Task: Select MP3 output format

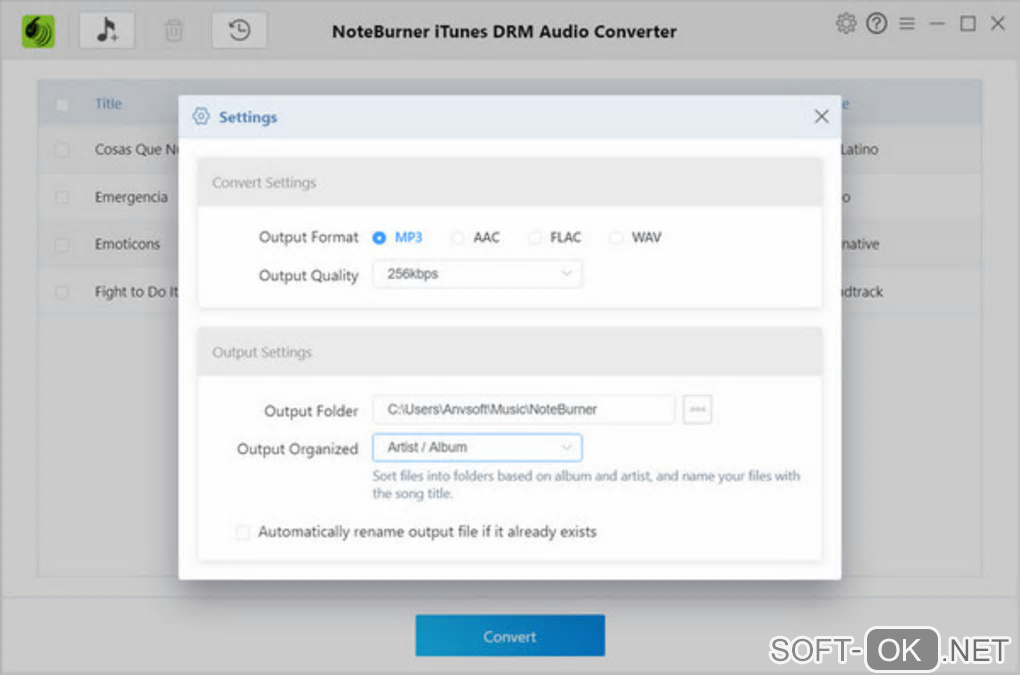Action: [x=379, y=238]
